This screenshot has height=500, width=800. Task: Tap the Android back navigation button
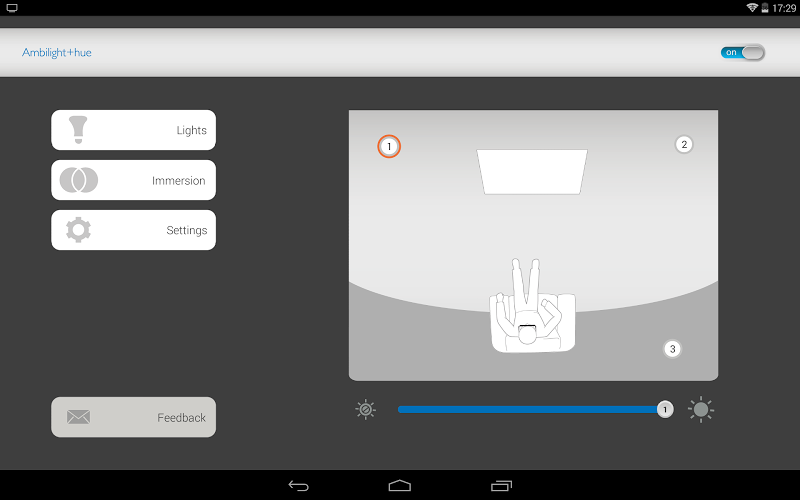coord(298,485)
